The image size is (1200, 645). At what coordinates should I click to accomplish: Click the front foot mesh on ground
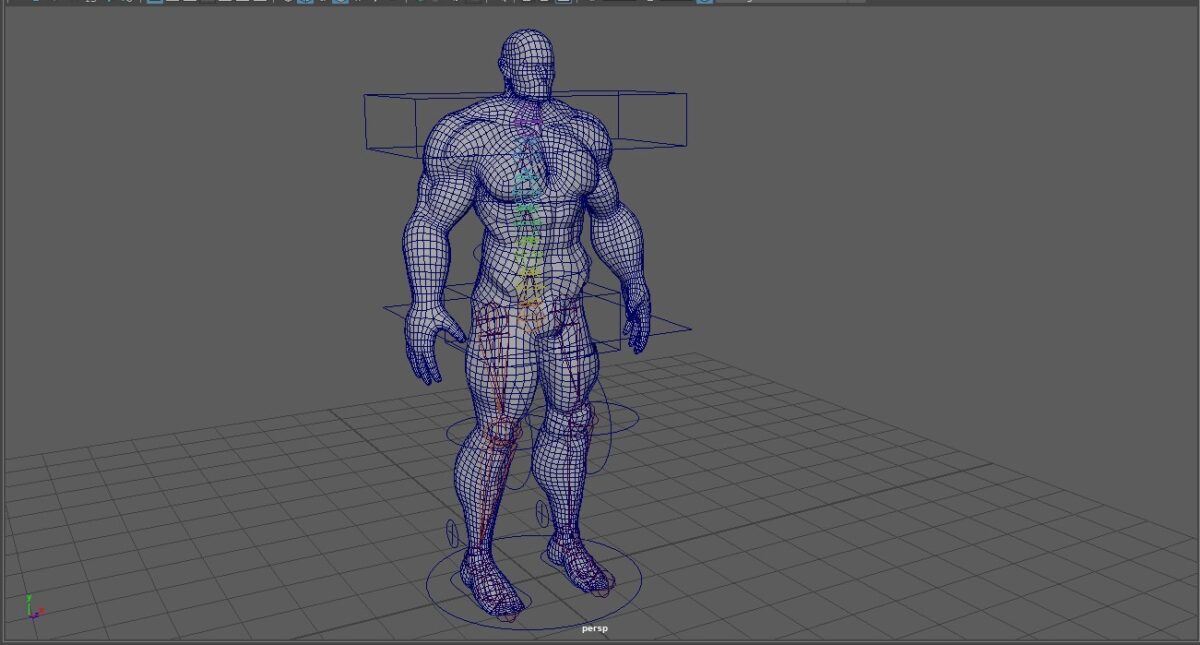coord(492,584)
